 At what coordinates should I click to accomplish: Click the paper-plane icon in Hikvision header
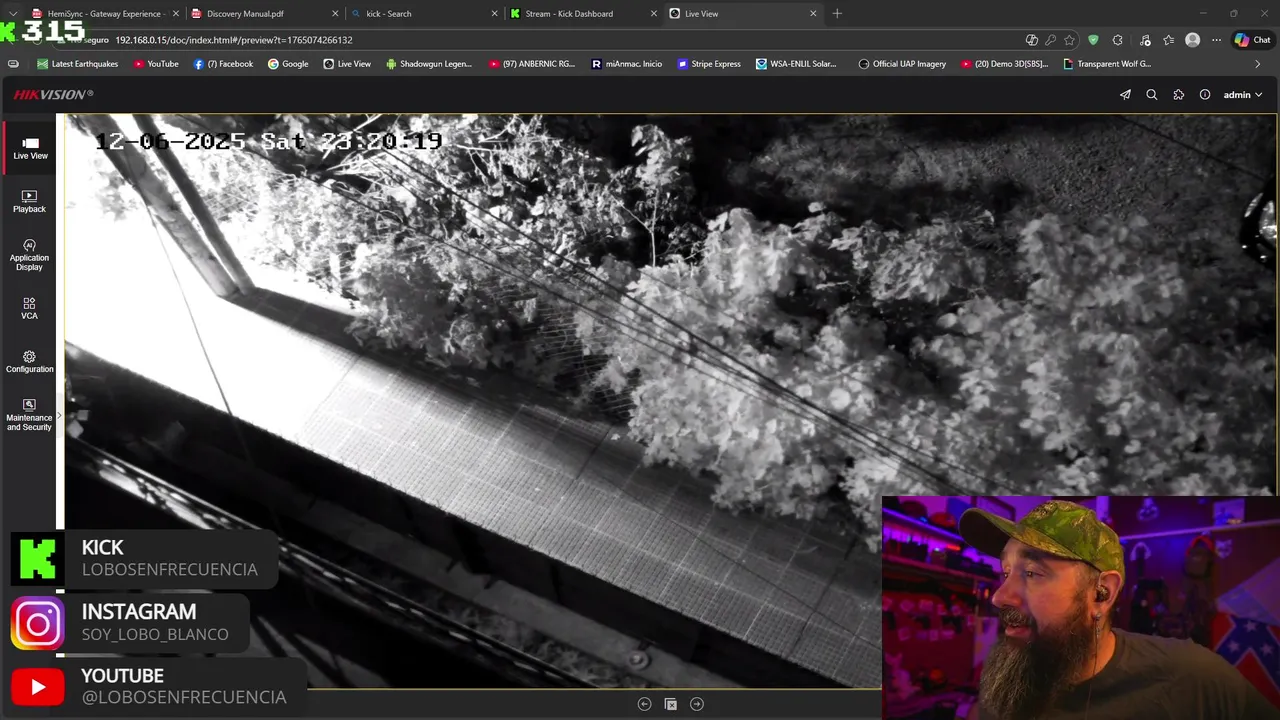point(1125,95)
